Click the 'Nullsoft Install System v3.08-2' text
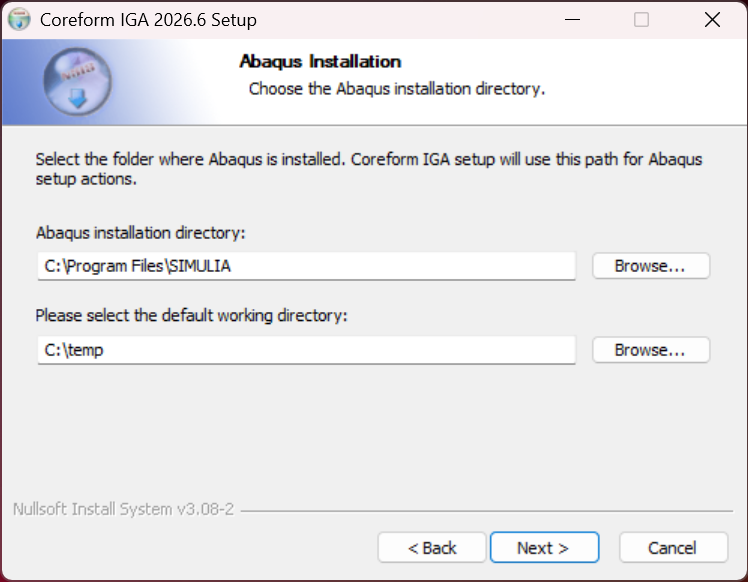This screenshot has width=748, height=582. click(x=123, y=509)
